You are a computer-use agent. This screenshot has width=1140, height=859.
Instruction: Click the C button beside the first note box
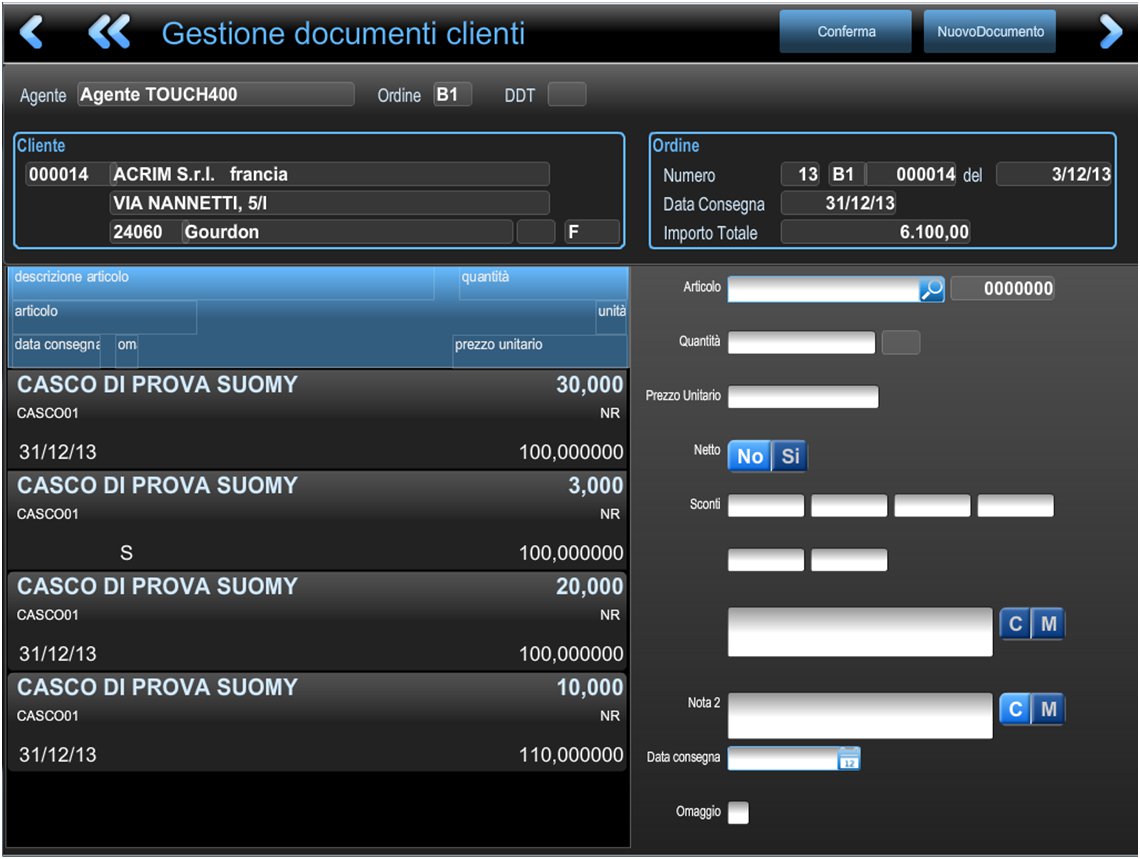coord(1015,624)
